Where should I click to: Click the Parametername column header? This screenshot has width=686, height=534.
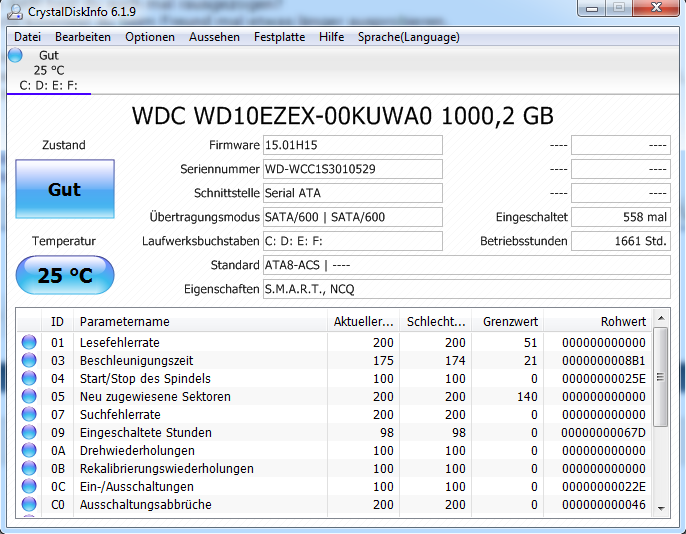coord(200,321)
